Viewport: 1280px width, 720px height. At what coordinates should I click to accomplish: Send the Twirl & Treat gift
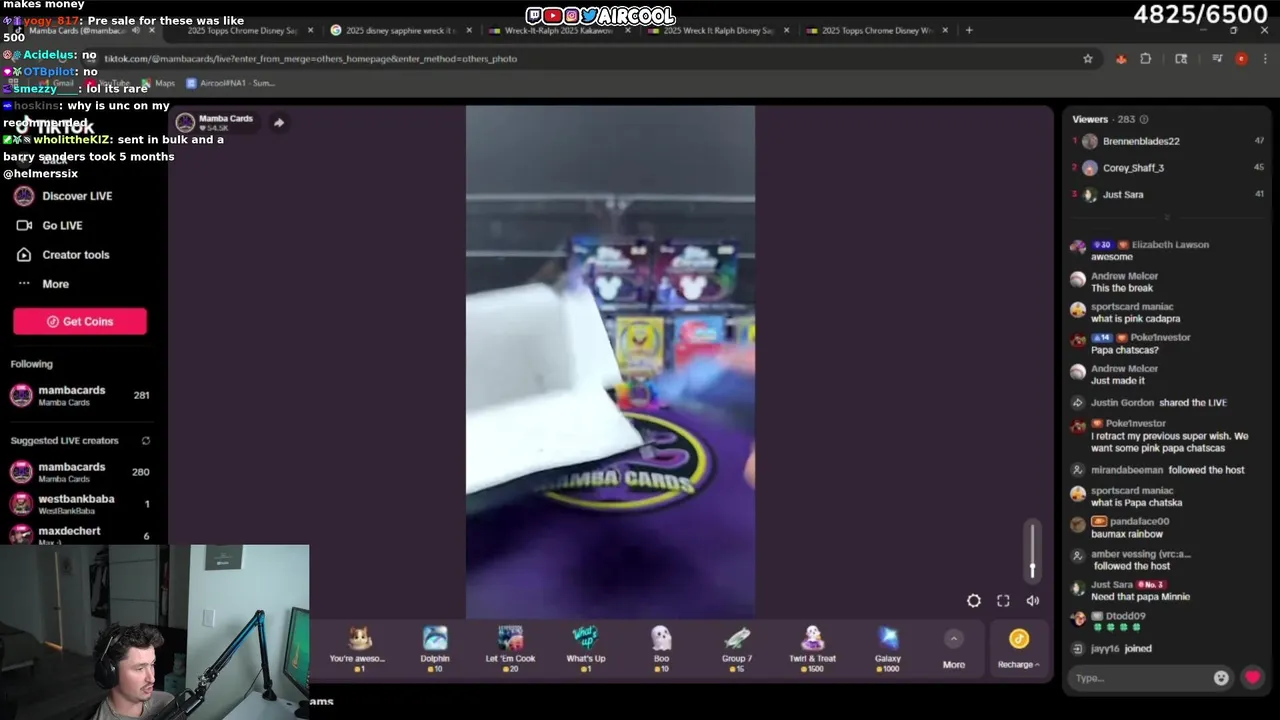(x=812, y=647)
